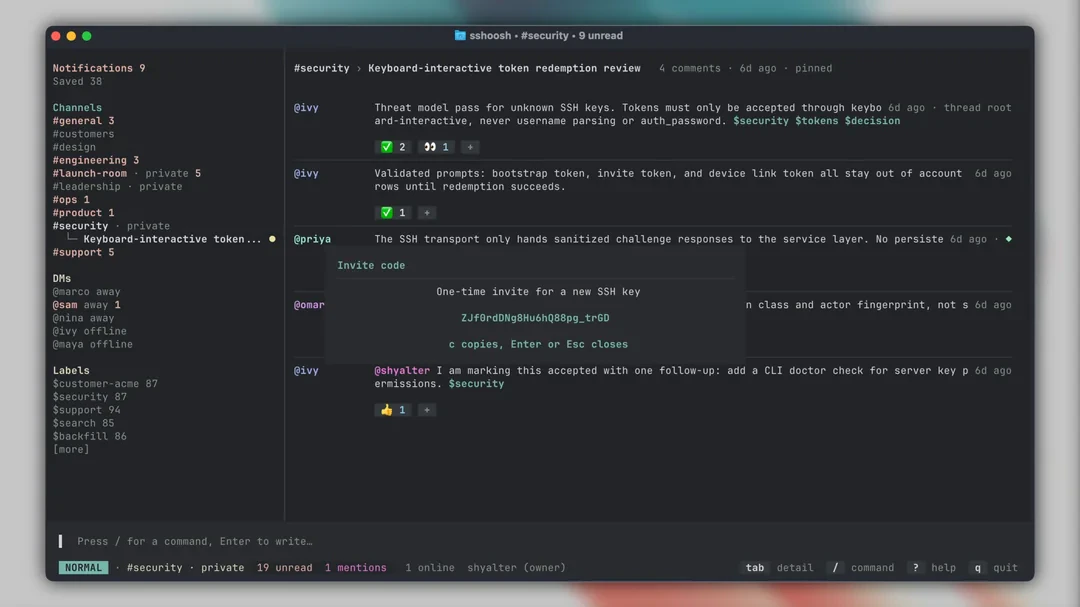Viewport: 1080px width, 607px height.
Task: Filter by $backfill label
Action: pos(90,436)
